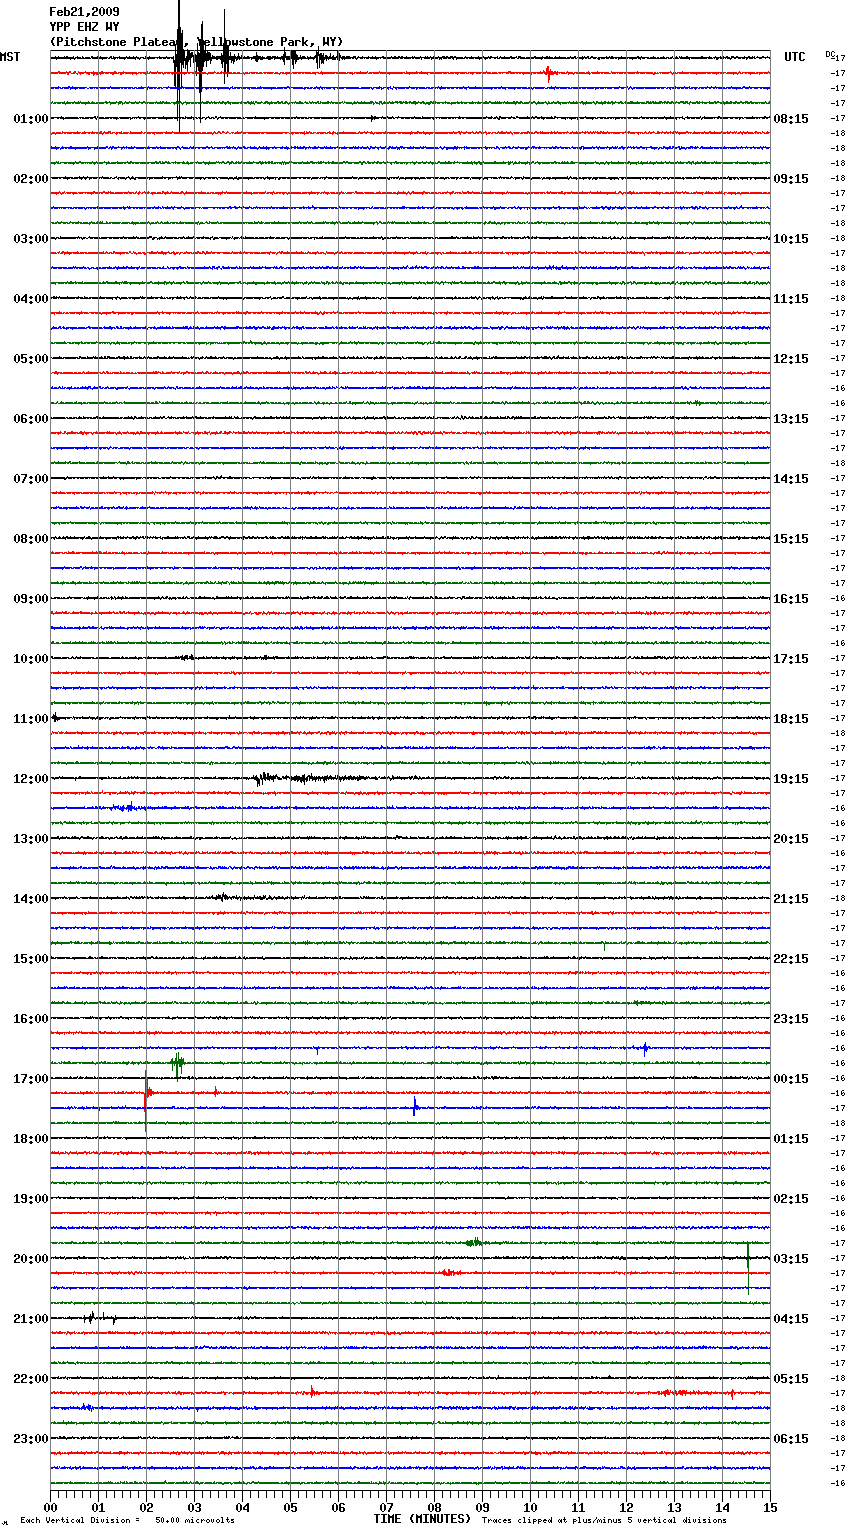Image resolution: width=850 pixels, height=1534 pixels.
Task: Click the 21:15 UTC time label
Action: (x=791, y=899)
